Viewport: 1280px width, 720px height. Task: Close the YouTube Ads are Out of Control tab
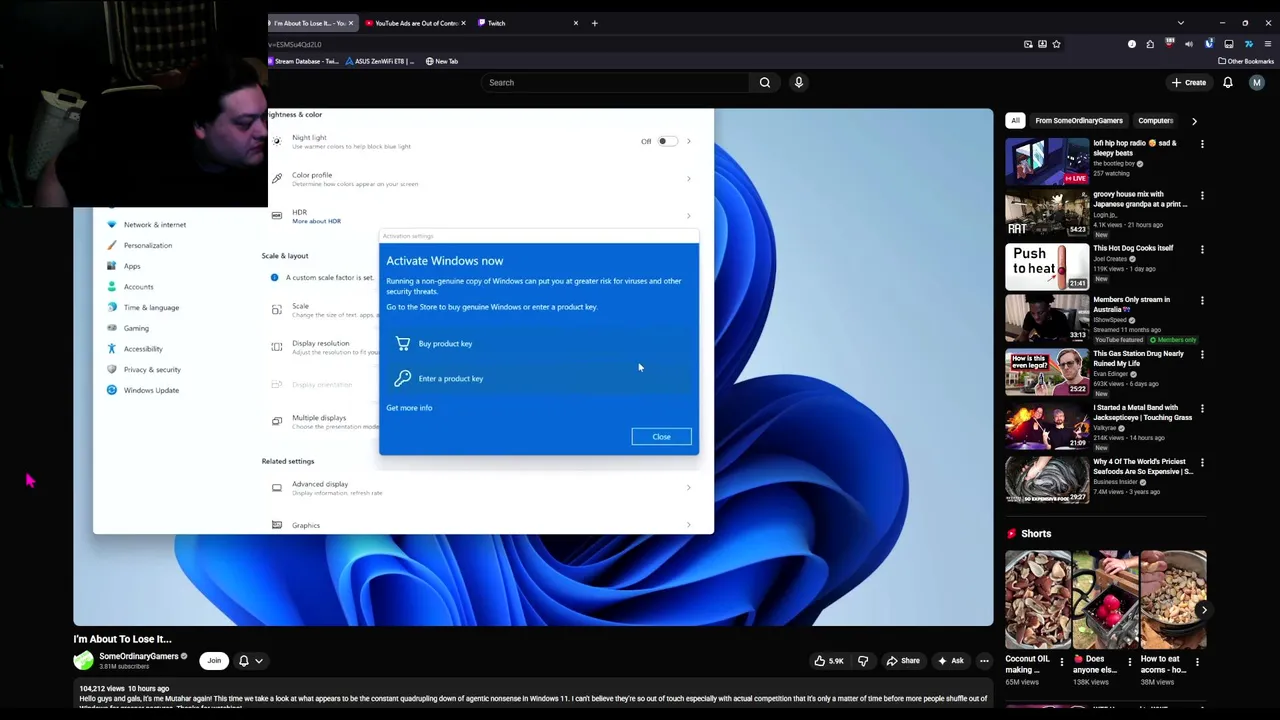463,23
